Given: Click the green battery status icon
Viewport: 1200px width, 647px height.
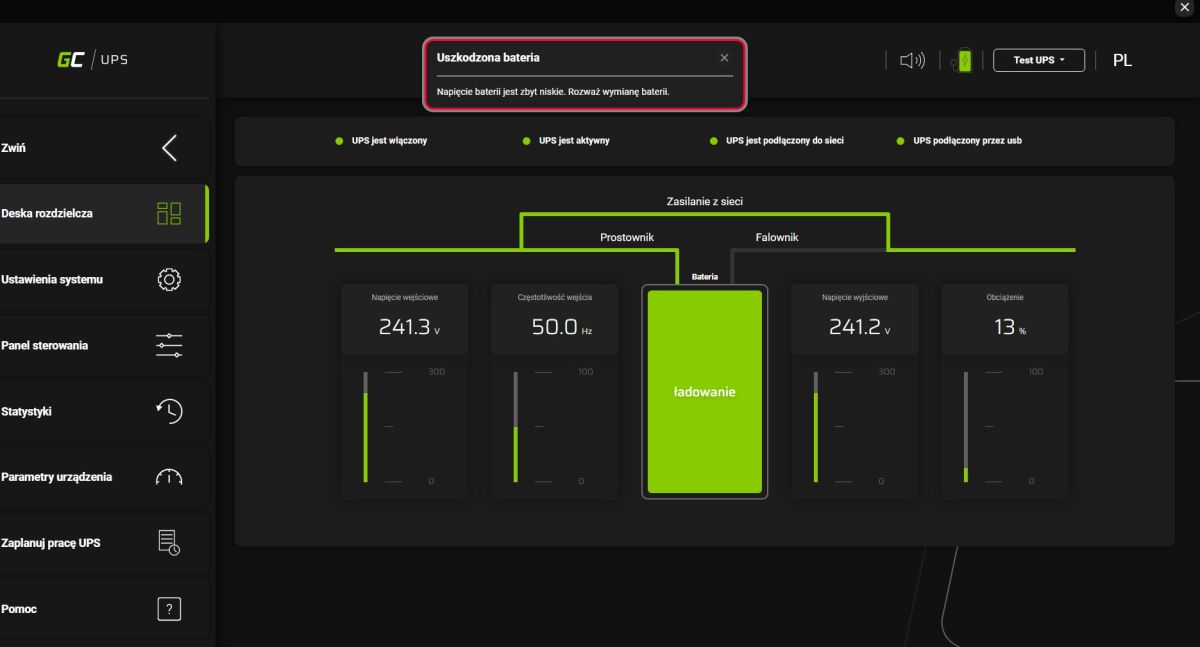Looking at the screenshot, I should point(961,60).
